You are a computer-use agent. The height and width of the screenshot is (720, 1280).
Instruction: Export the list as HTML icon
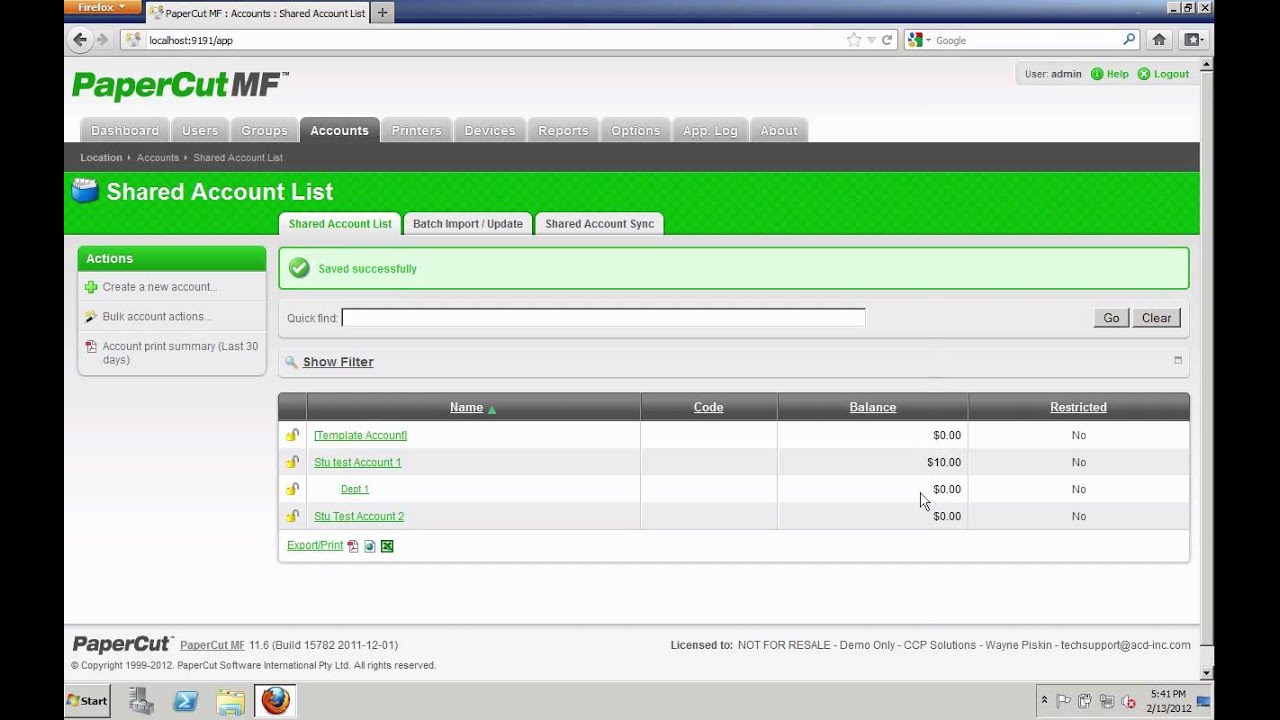click(370, 546)
